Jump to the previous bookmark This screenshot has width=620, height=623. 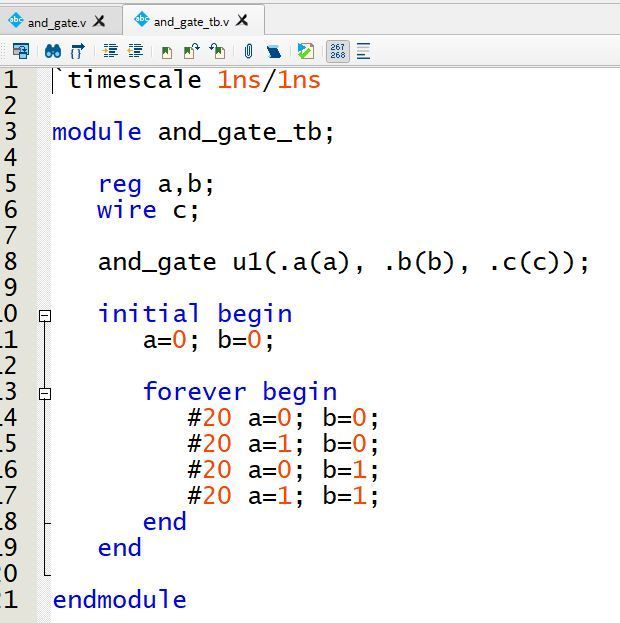point(217,51)
